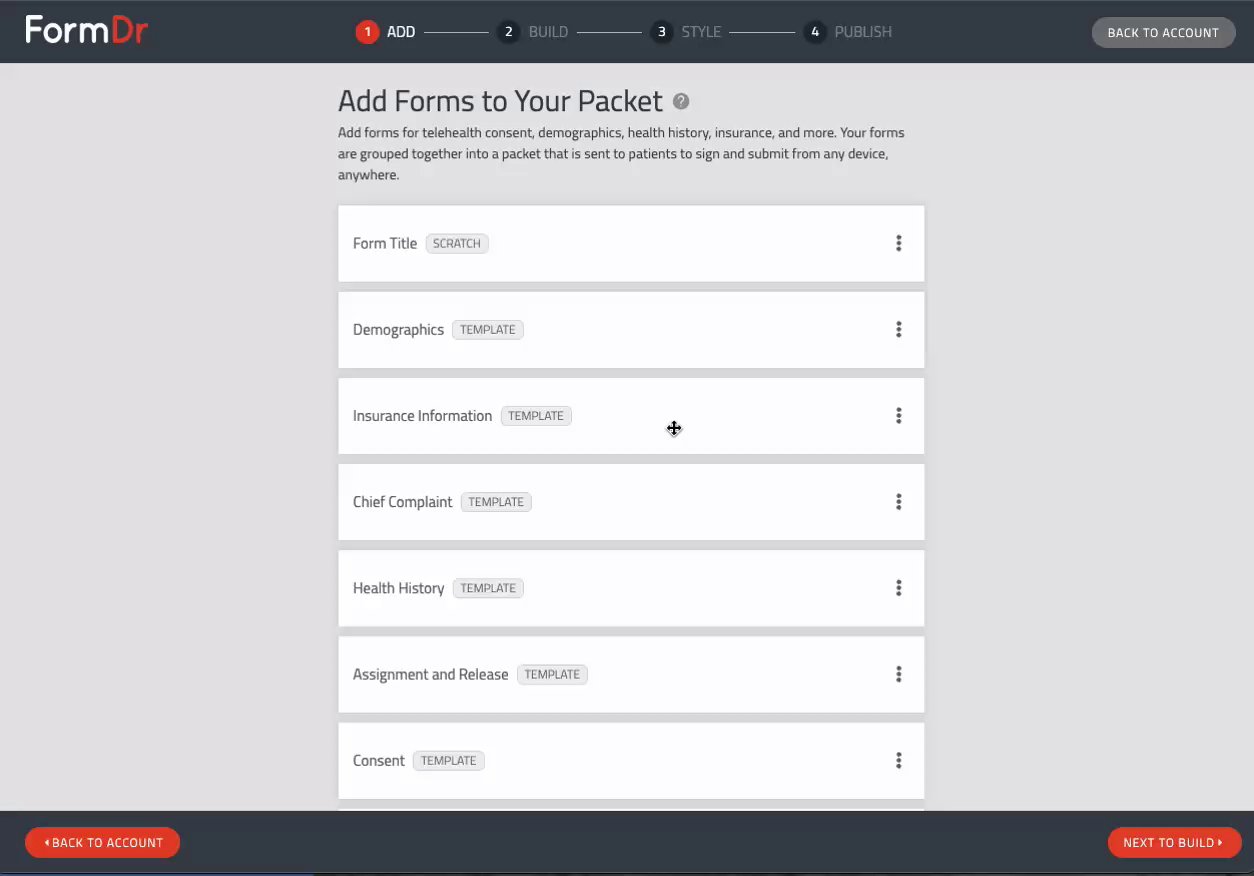Go to step 1 ADD

point(386,32)
